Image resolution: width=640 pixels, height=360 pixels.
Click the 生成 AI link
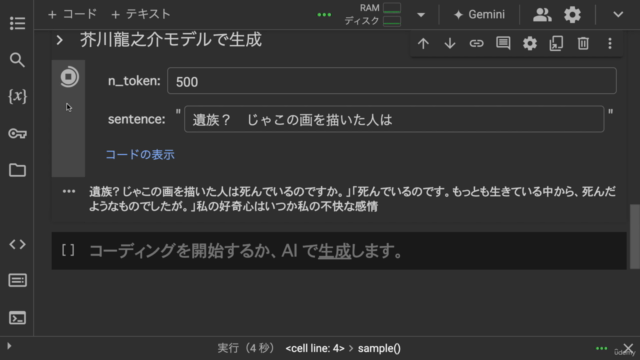tap(334, 251)
